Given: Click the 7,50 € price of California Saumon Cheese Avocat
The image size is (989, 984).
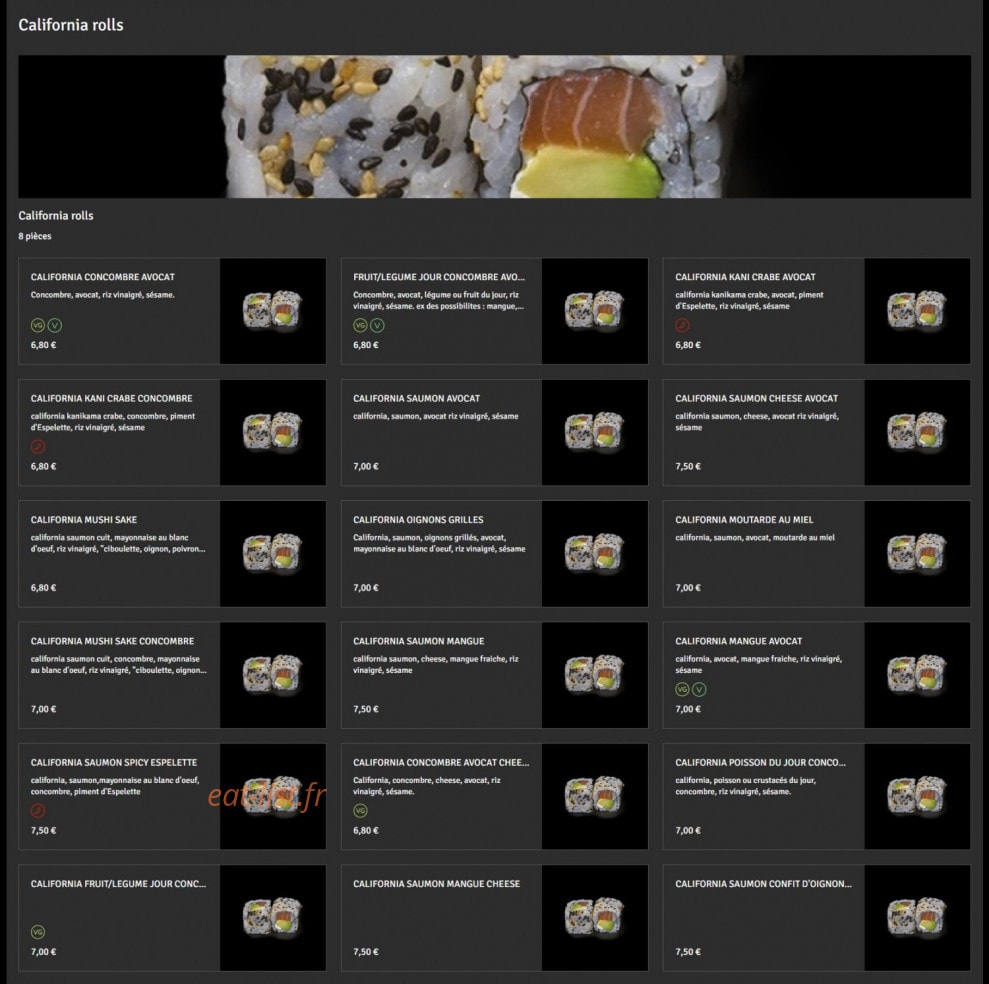Looking at the screenshot, I should [x=688, y=467].
